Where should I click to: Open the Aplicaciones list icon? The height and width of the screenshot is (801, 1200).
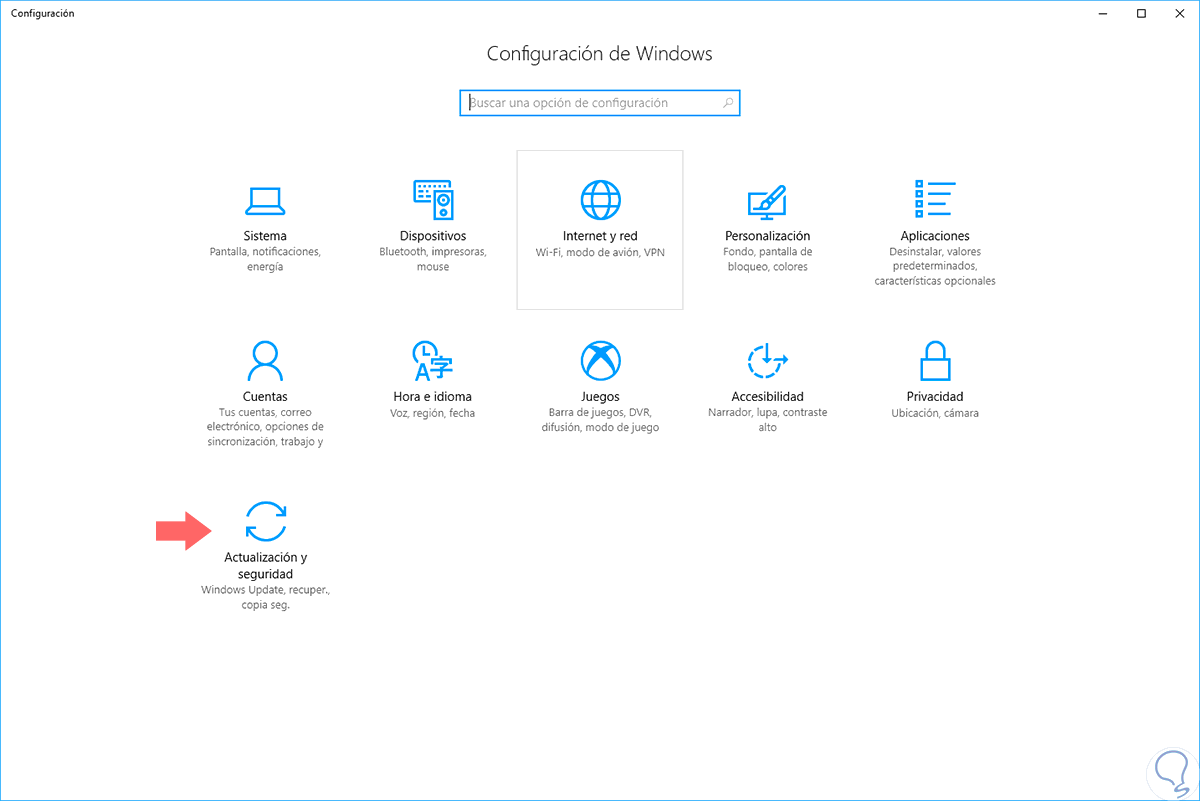[x=935, y=199]
